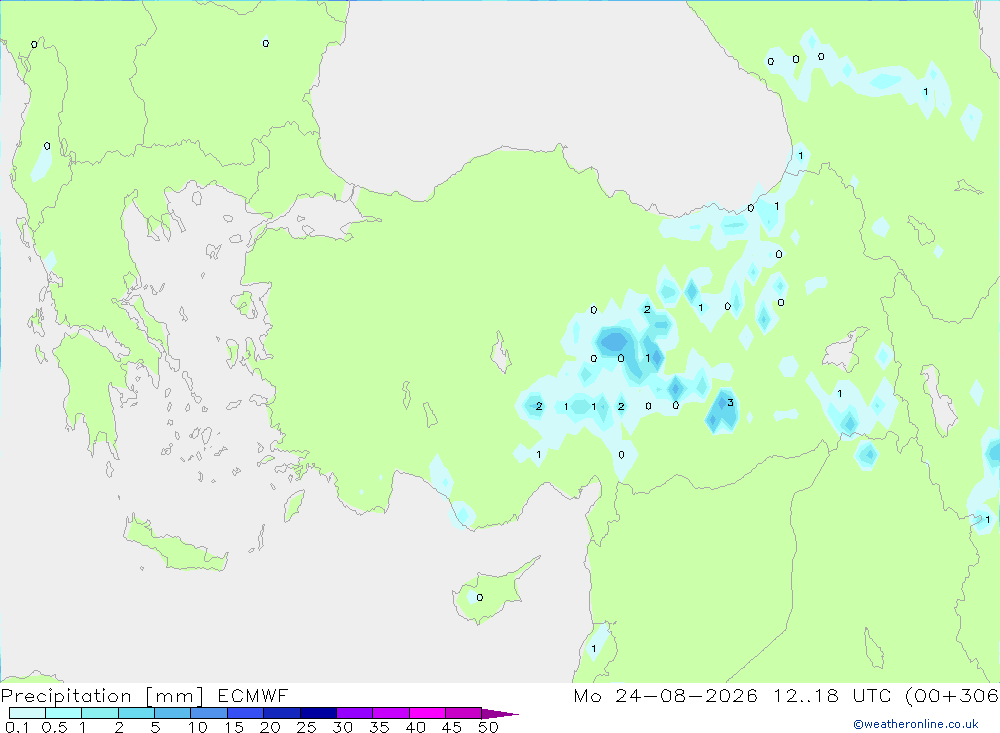This screenshot has height=733, width=1000.
Task: Click the date 'Mo 24-08-2026'
Action: (665, 695)
